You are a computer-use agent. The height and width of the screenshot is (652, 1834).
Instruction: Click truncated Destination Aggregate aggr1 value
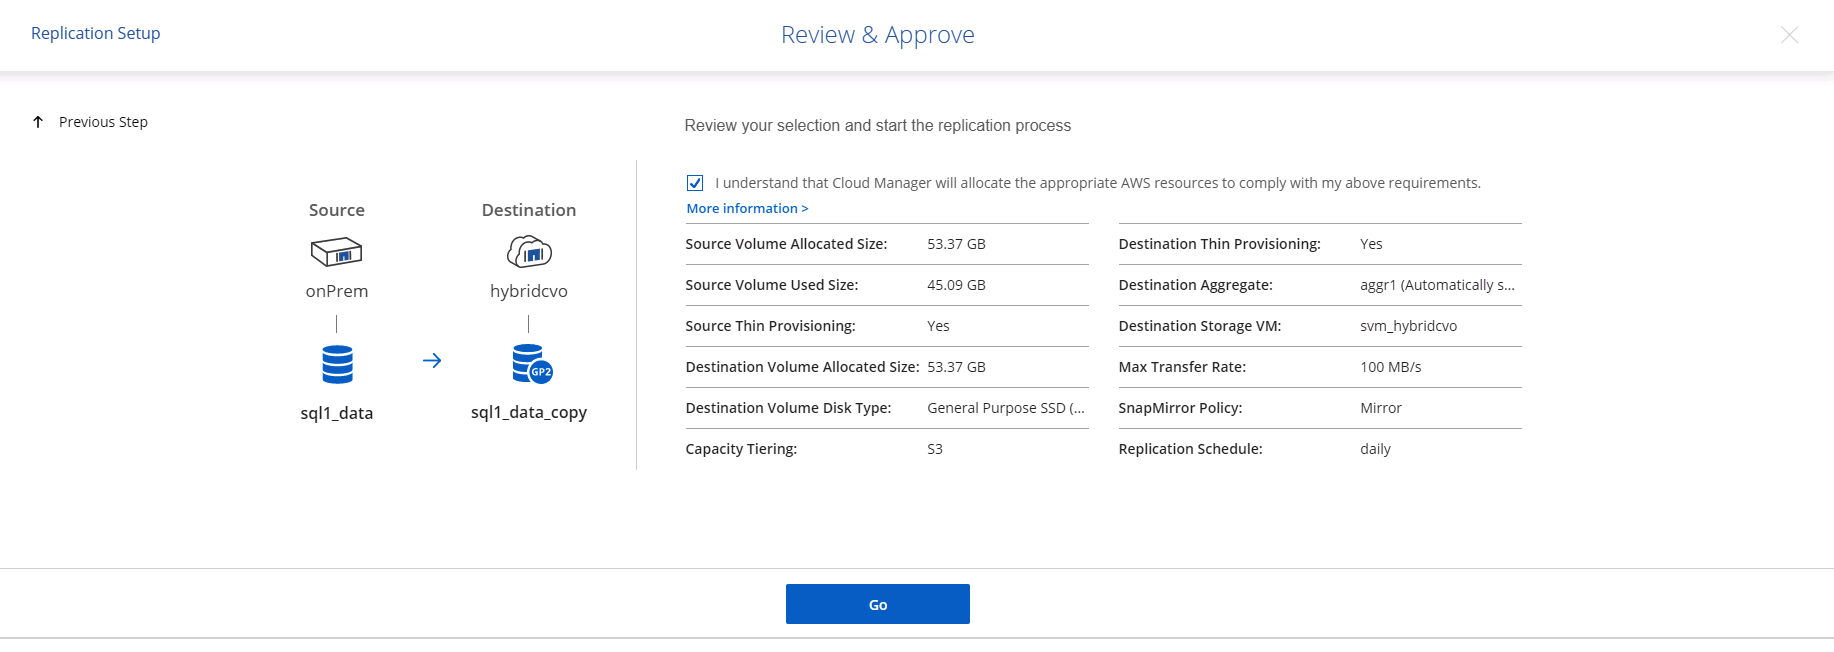point(1437,285)
